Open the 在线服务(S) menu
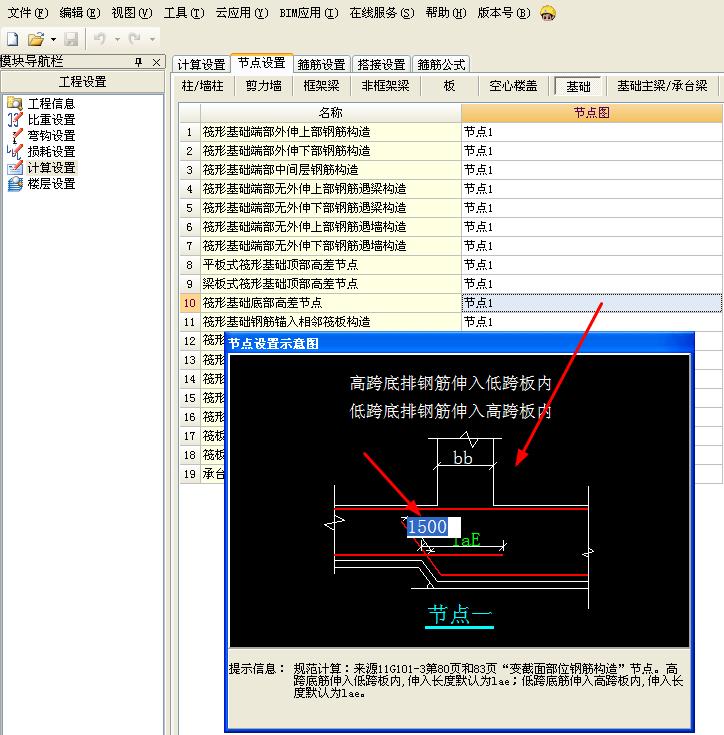This screenshot has width=724, height=735. pos(382,13)
